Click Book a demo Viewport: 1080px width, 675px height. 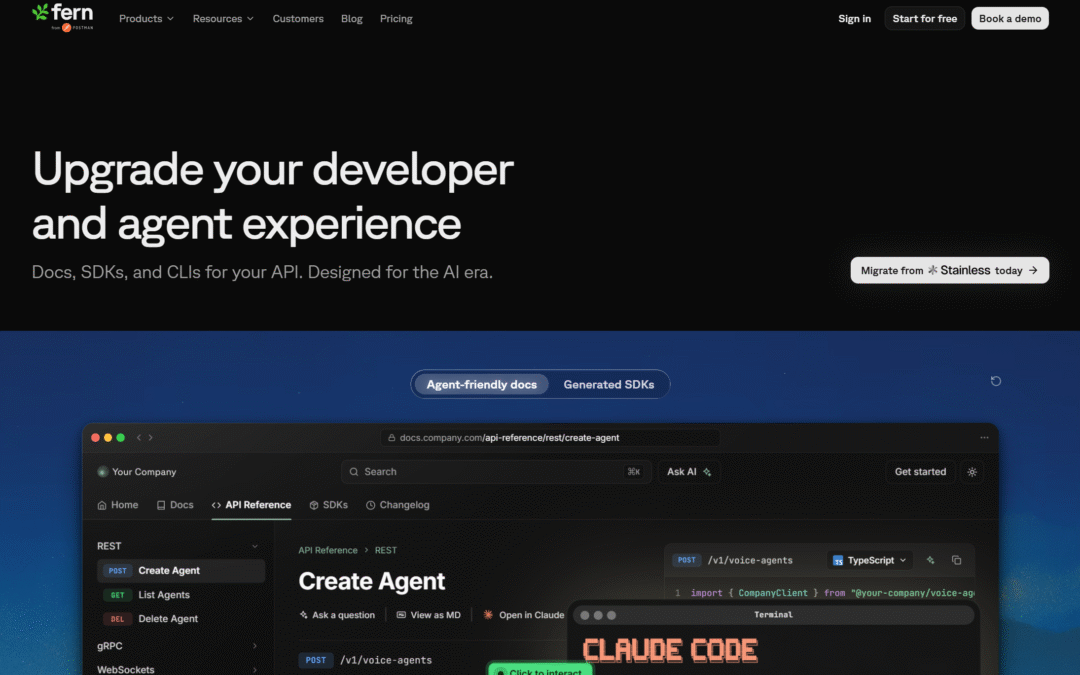tap(1010, 19)
